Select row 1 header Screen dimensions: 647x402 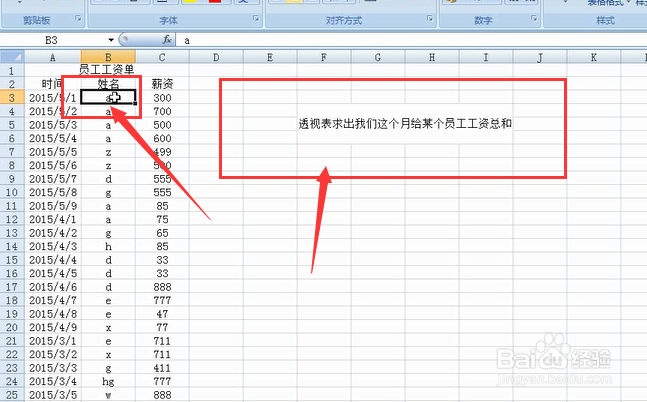[x=12, y=71]
